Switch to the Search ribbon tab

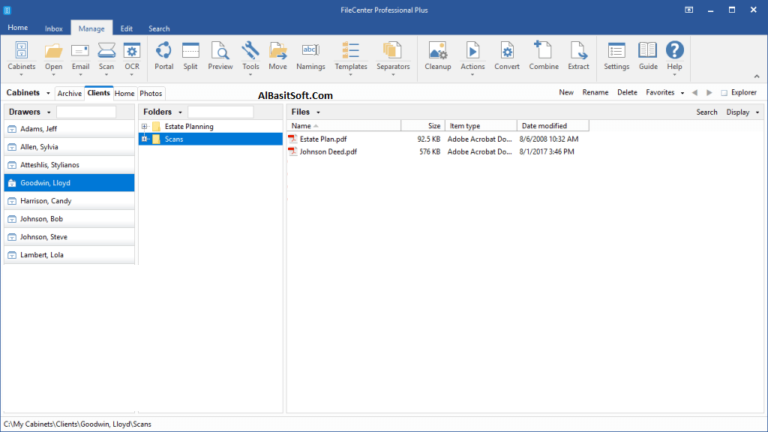tap(159, 29)
